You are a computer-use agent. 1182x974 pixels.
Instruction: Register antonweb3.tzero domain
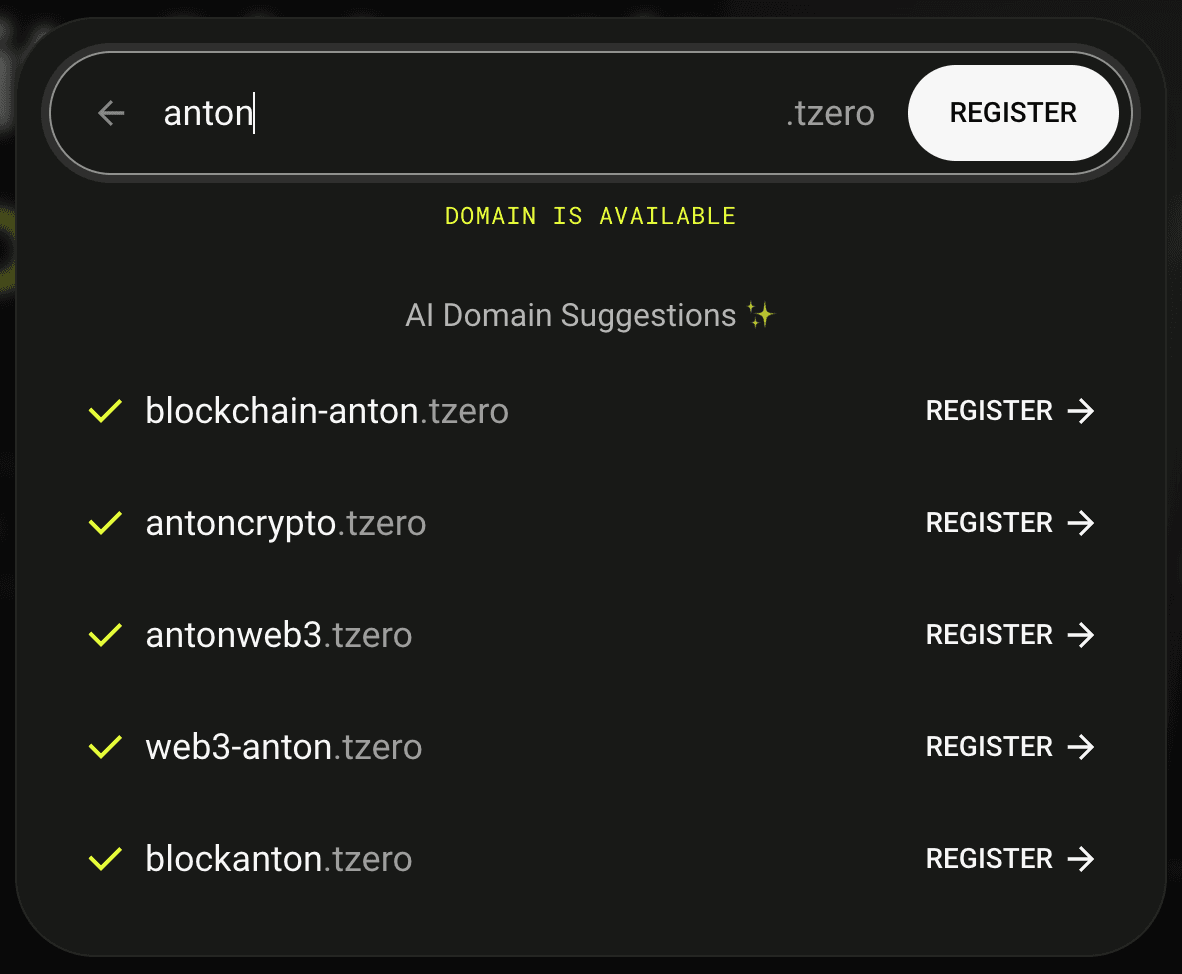tap(1009, 635)
